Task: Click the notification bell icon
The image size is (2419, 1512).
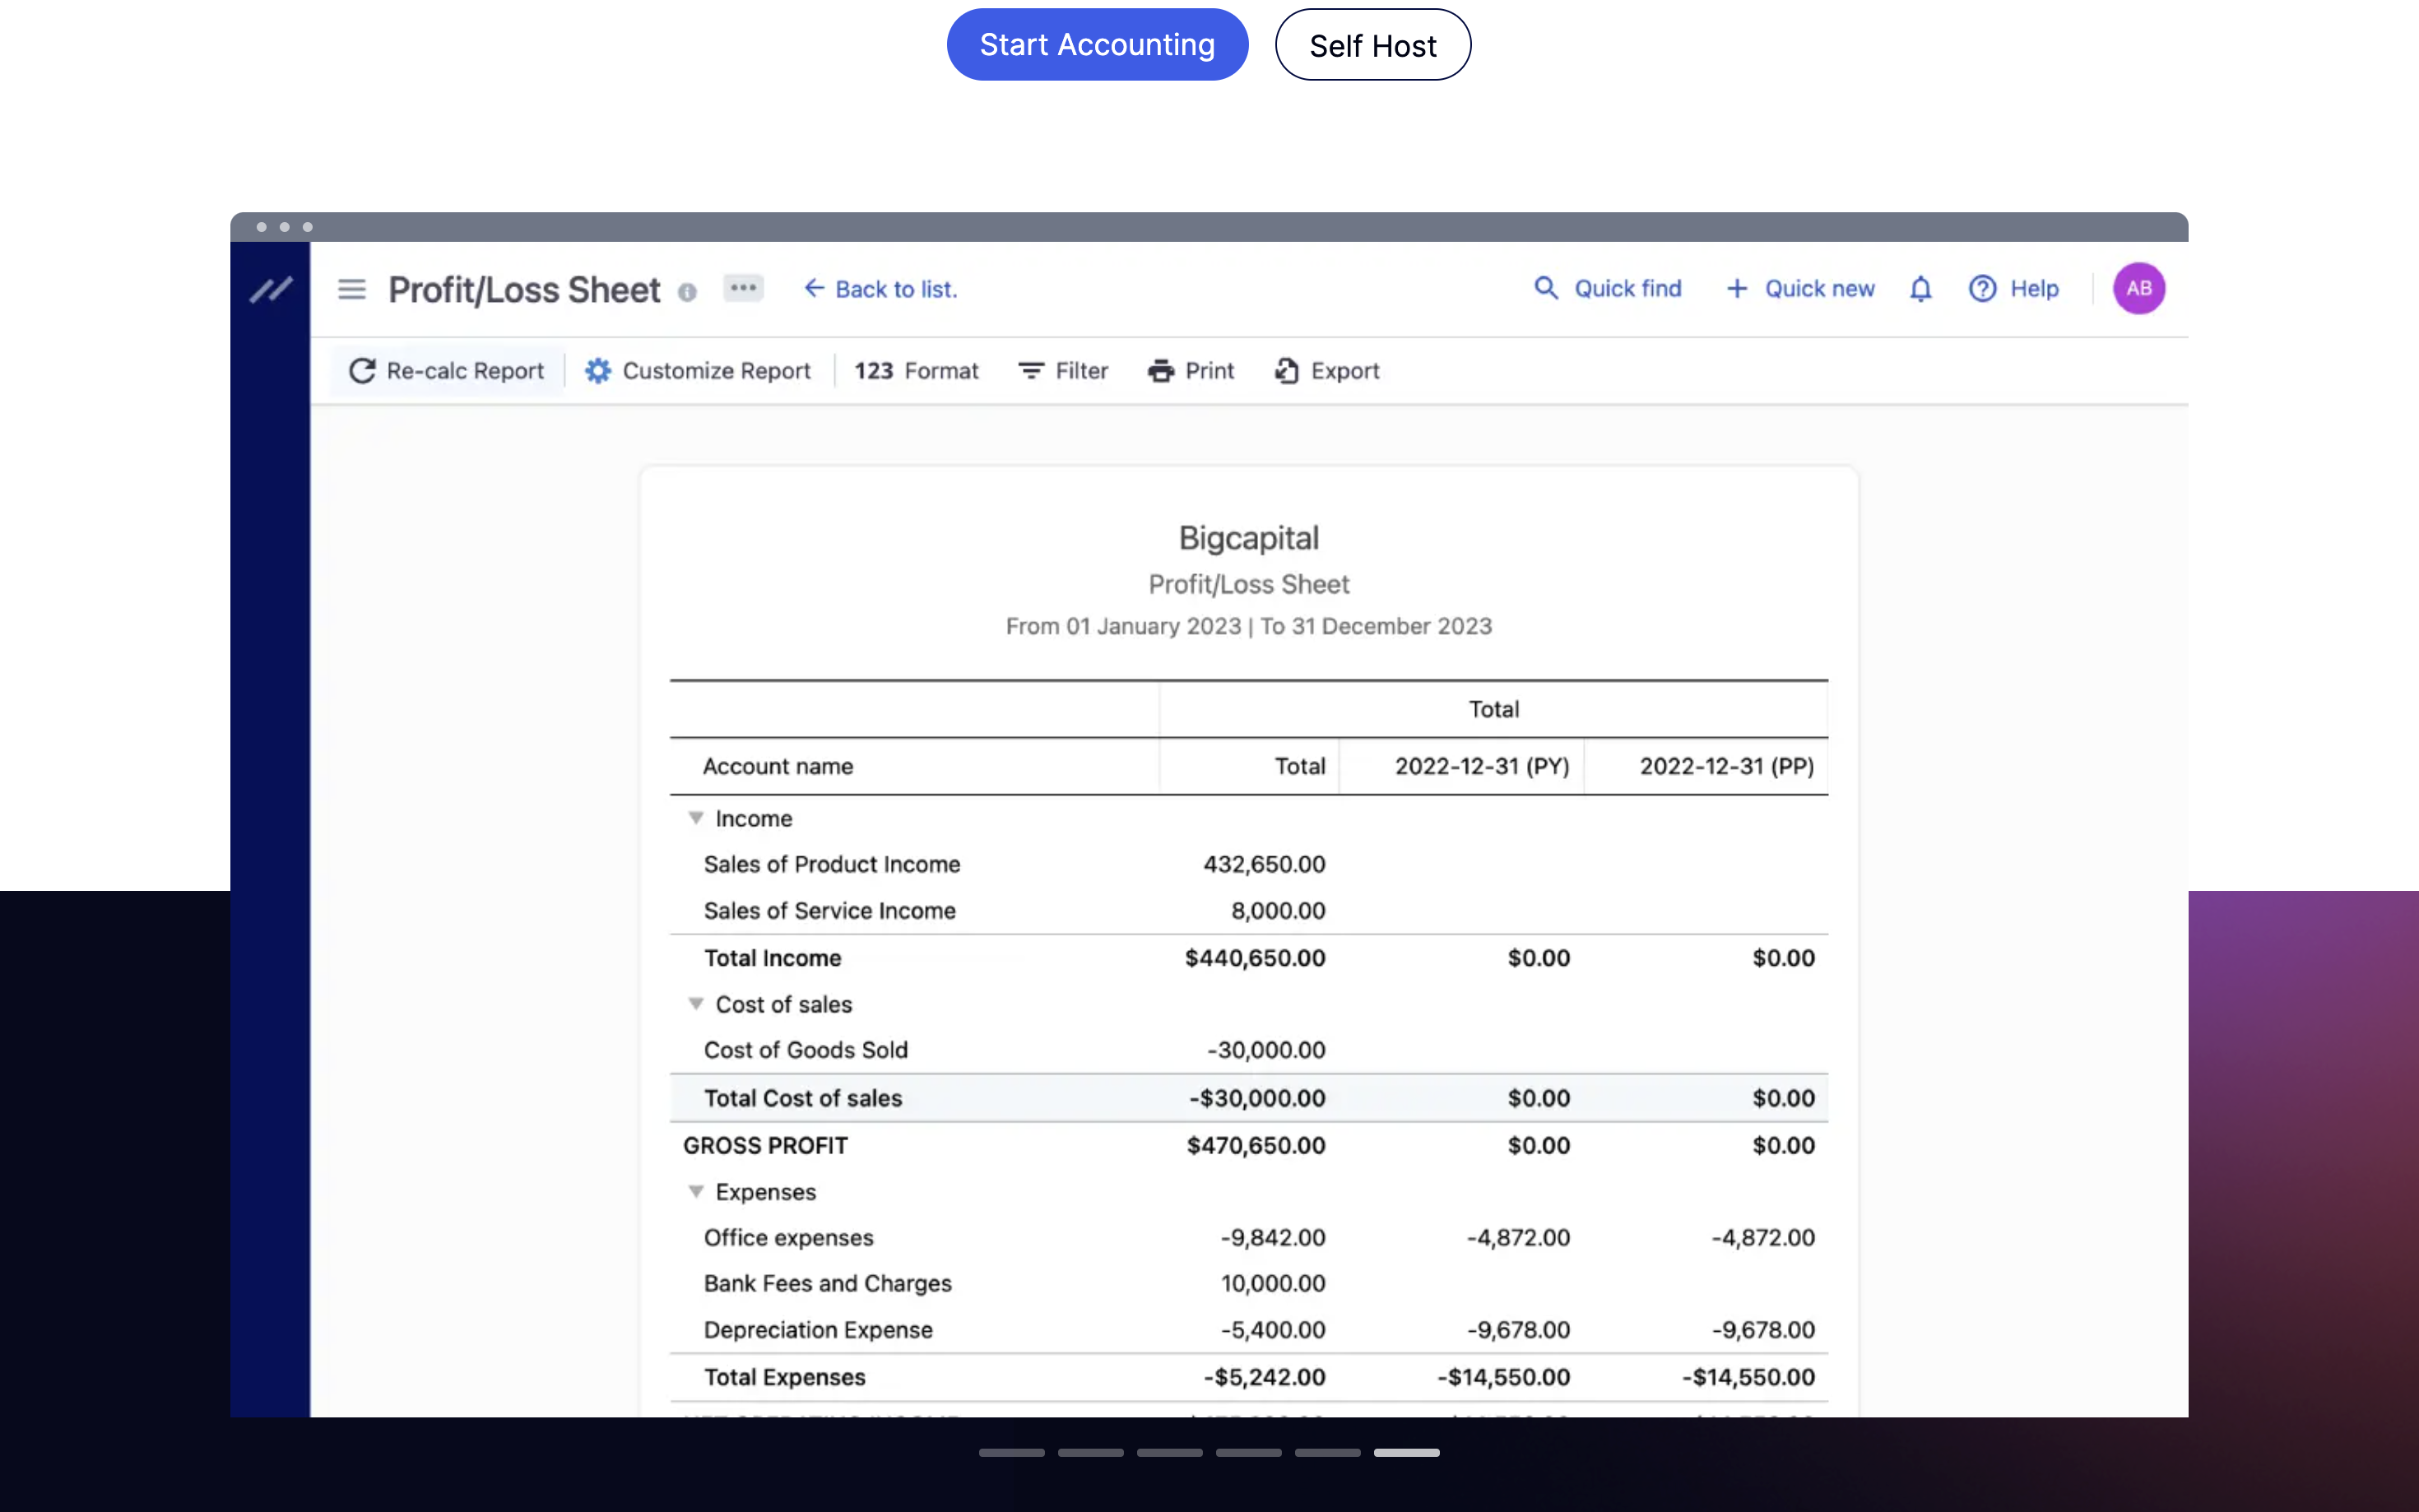Action: click(x=1920, y=289)
